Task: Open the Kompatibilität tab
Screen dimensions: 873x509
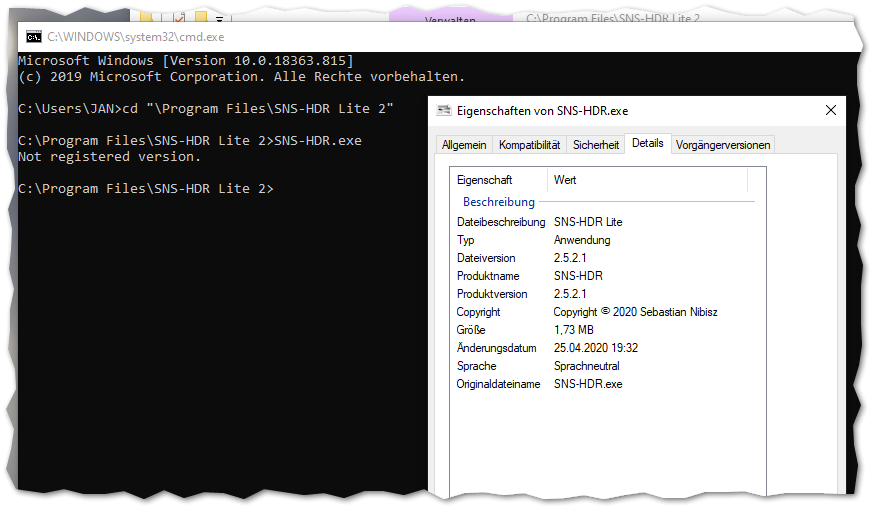Action: pyautogui.click(x=529, y=145)
